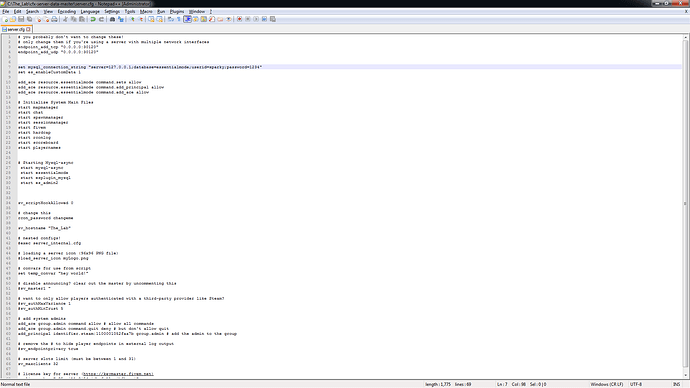Open a file using the Open folder toolbar icon
The width and height of the screenshot is (690, 388).
pyautogui.click(x=13, y=19)
